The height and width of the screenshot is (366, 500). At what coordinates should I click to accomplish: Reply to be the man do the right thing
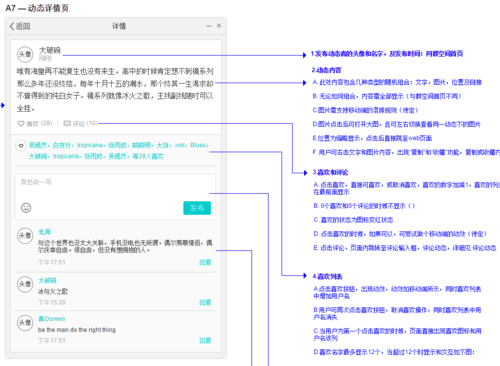click(x=205, y=340)
